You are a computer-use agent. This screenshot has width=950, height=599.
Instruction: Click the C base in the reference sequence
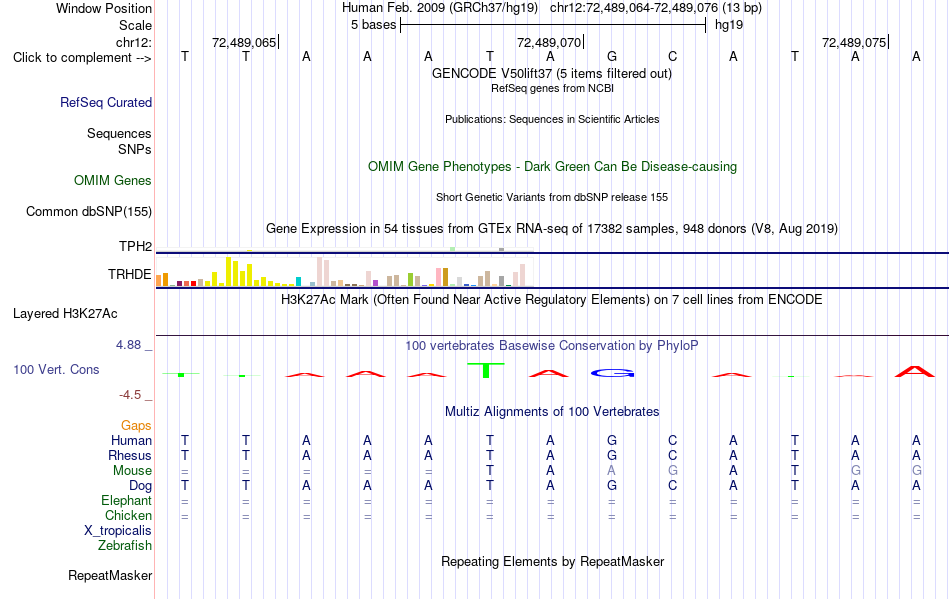(x=673, y=57)
